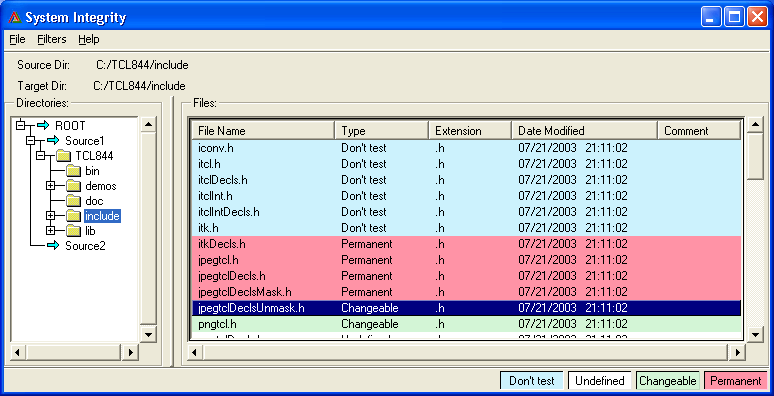Click the Files list scroll up arrow
This screenshot has width=774, height=396.
click(755, 124)
